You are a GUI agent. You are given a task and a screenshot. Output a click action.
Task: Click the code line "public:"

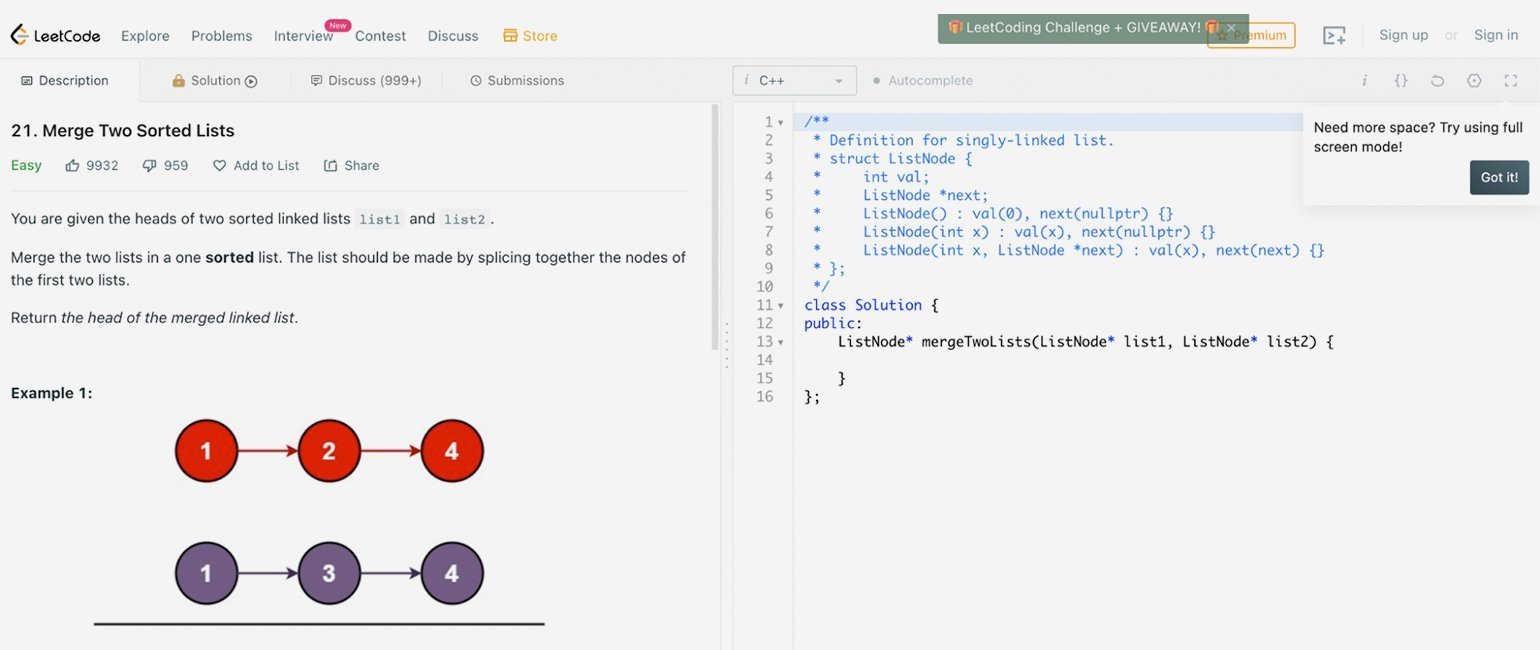coord(833,324)
